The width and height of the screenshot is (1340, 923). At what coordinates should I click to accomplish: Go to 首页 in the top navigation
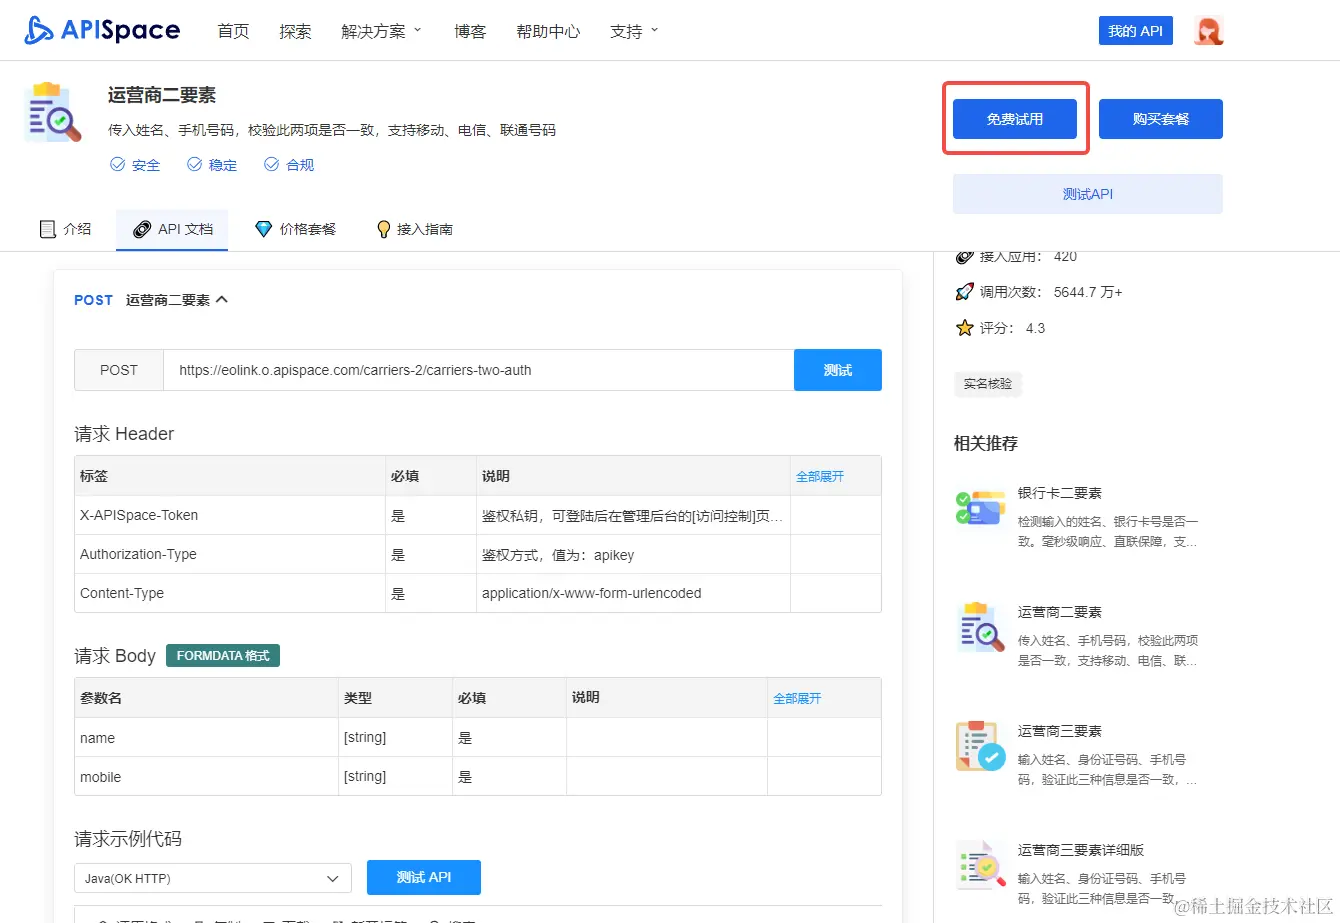(233, 31)
